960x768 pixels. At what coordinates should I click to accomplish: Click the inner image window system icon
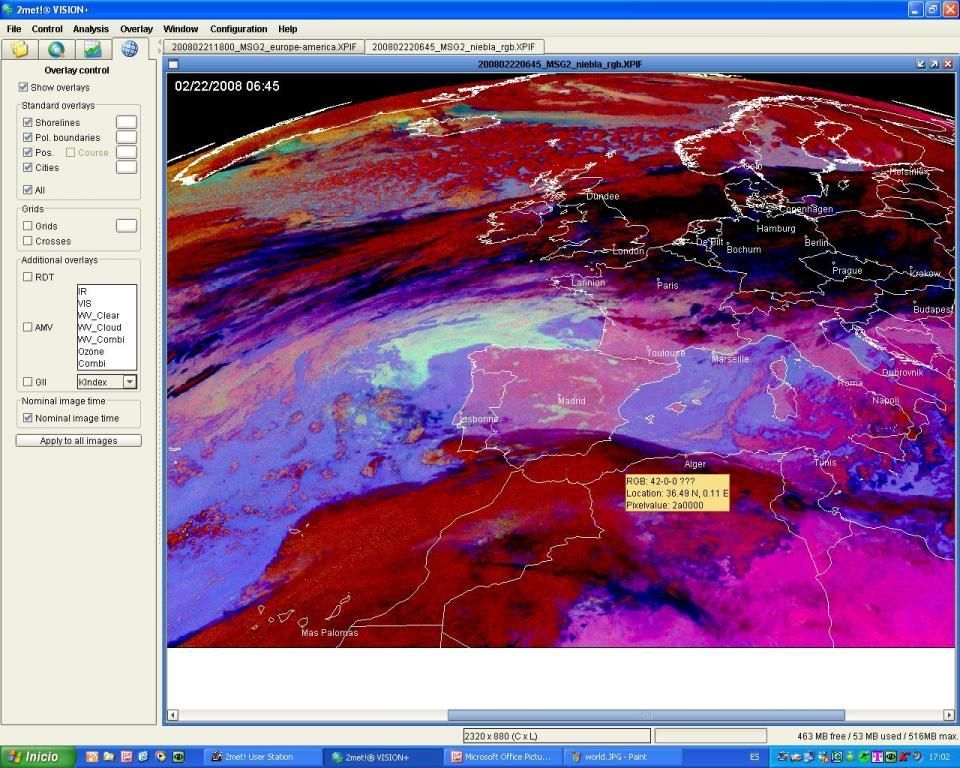coord(173,64)
